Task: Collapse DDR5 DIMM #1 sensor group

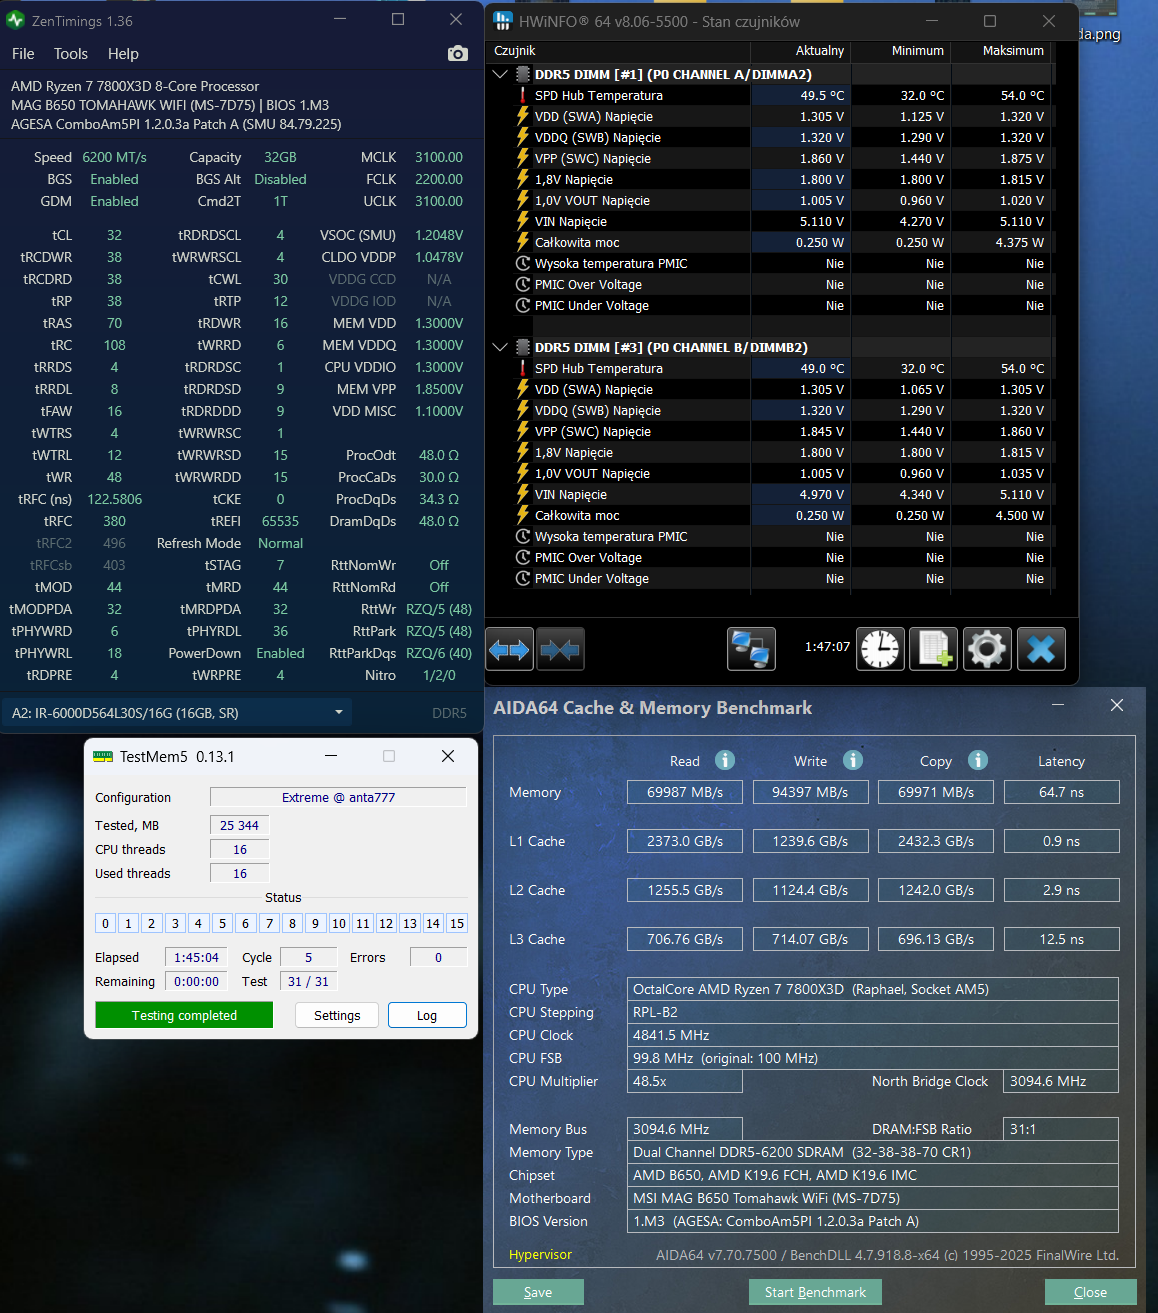Action: coord(500,74)
